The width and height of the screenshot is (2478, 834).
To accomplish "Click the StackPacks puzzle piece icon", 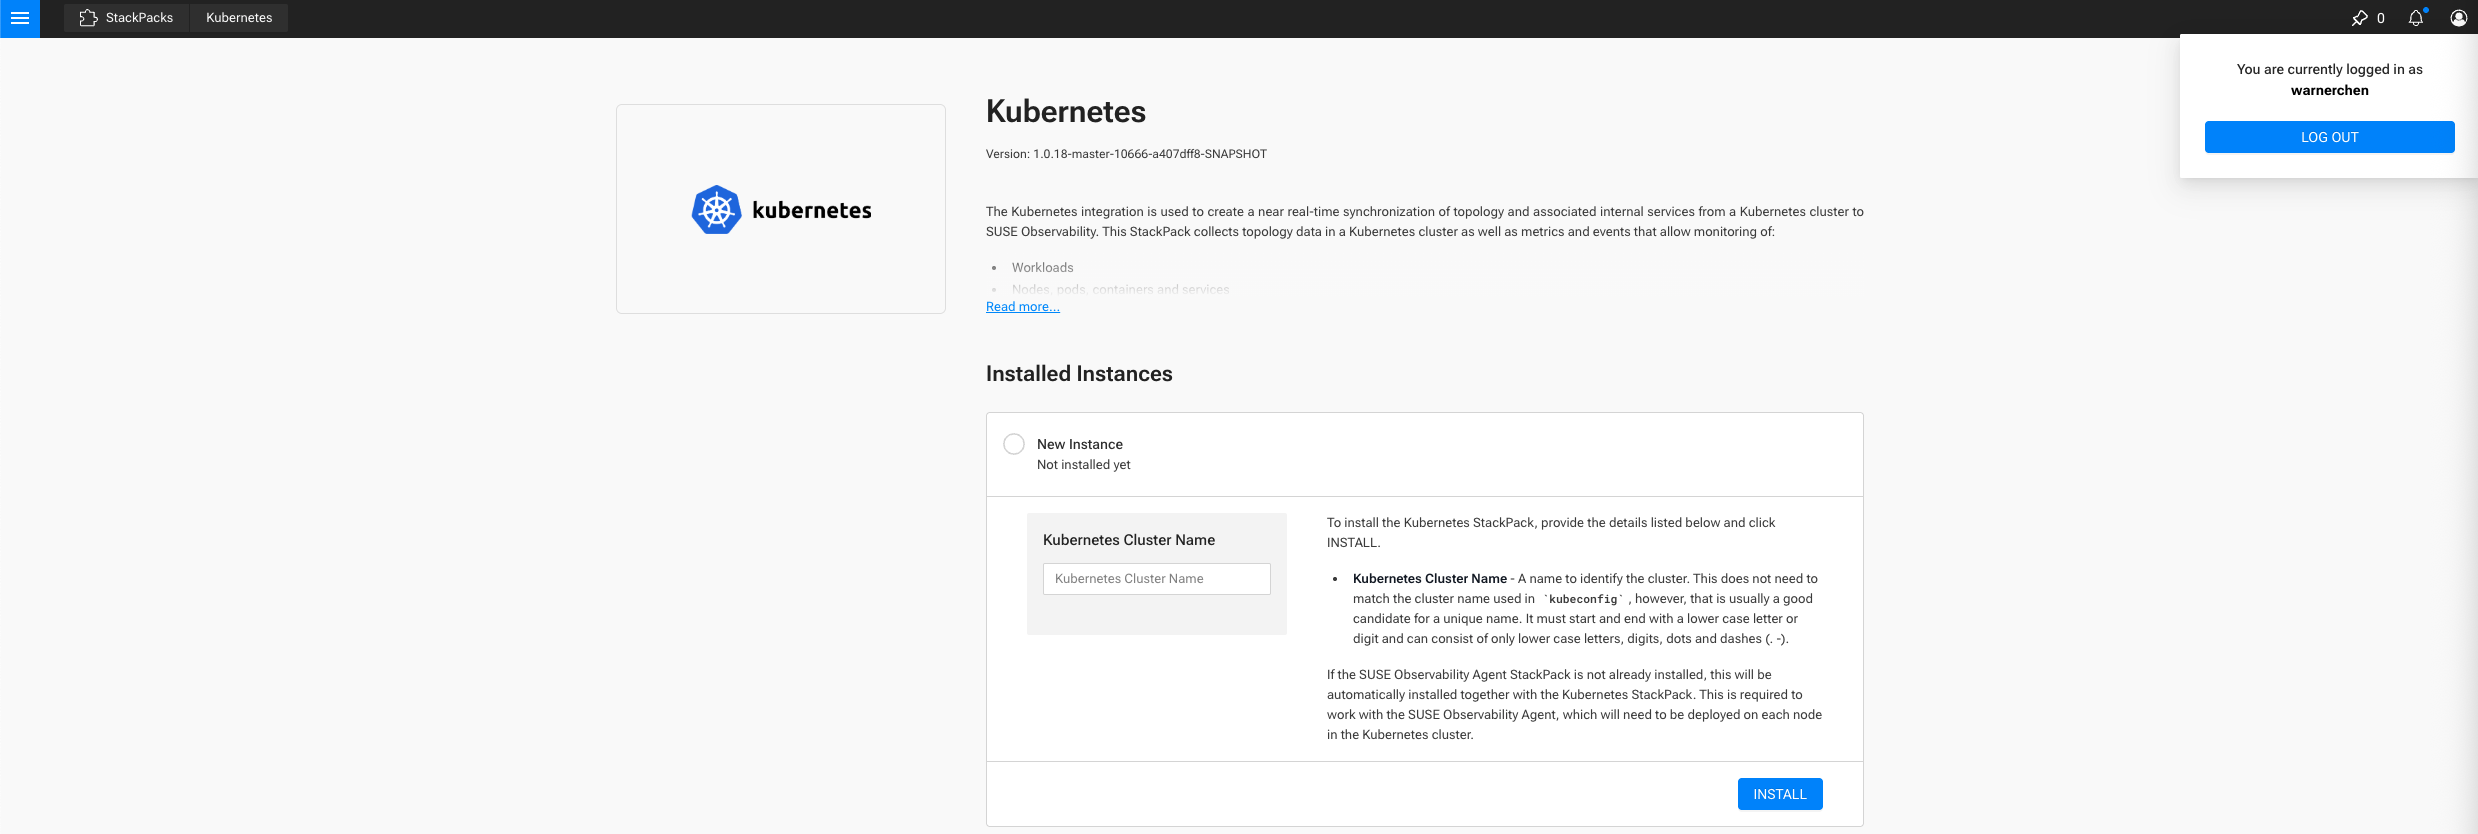I will pos(88,18).
